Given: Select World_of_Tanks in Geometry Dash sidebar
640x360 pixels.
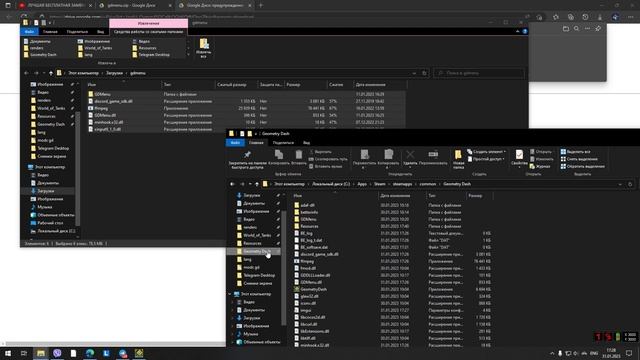Looking at the screenshot, I should pyautogui.click(x=253, y=236).
